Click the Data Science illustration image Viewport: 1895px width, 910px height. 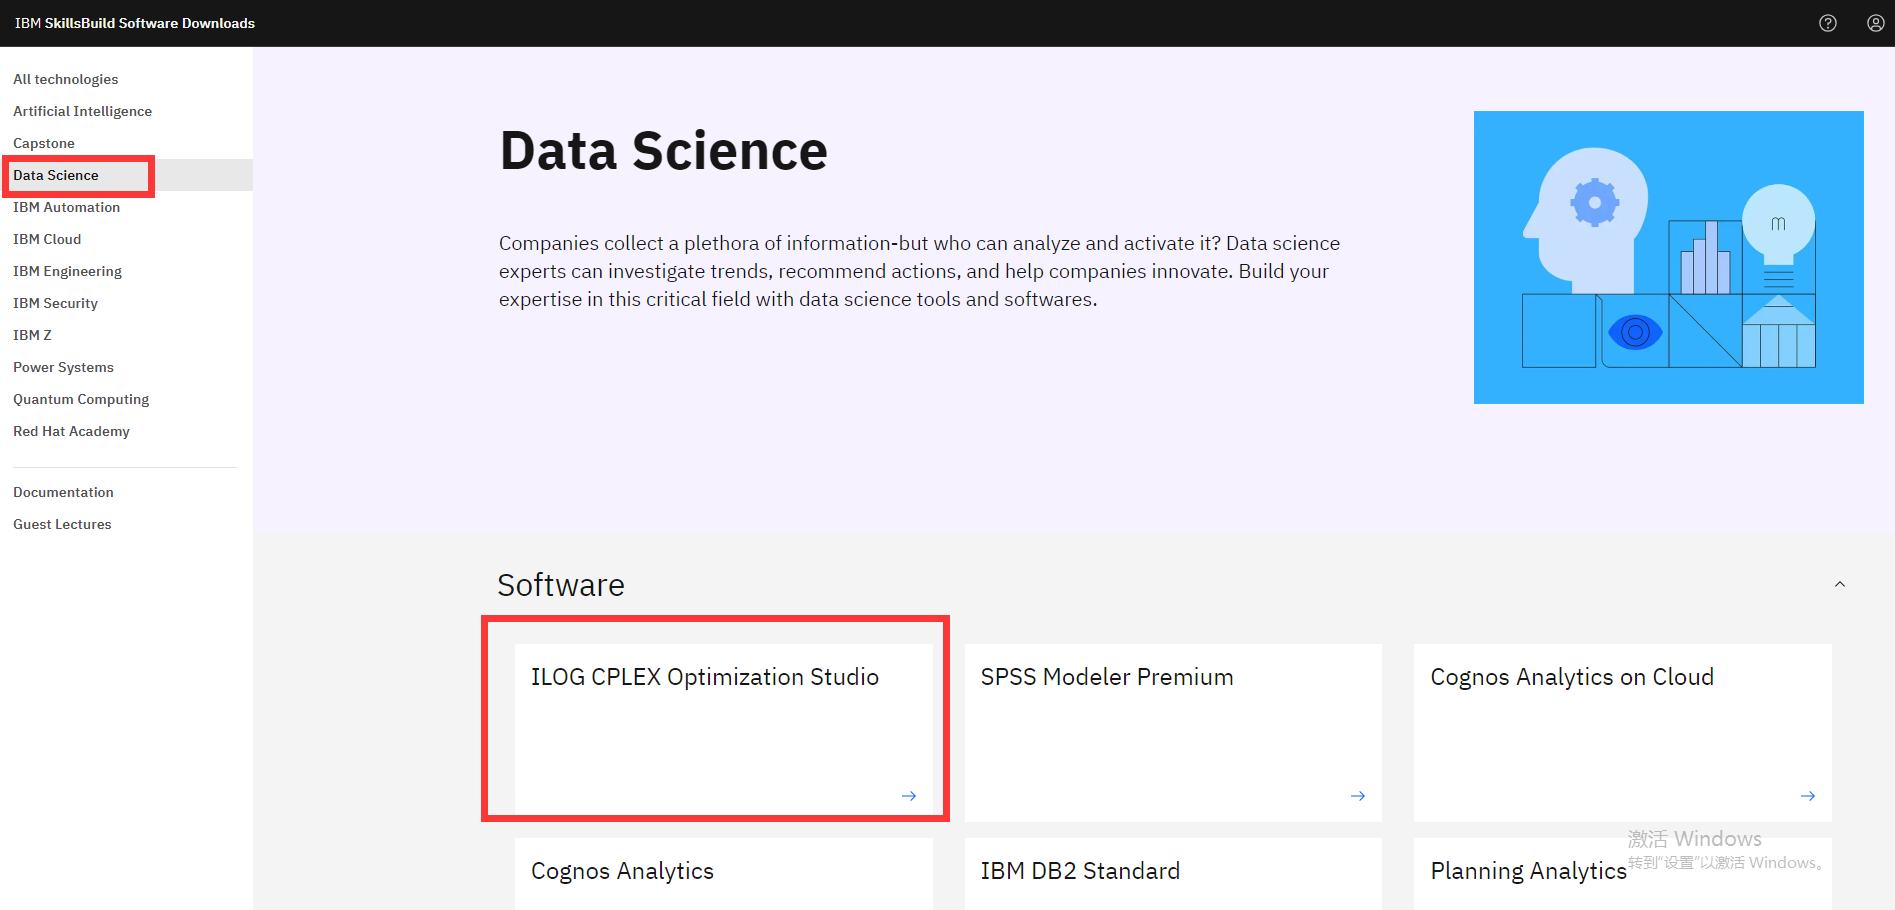pyautogui.click(x=1669, y=257)
